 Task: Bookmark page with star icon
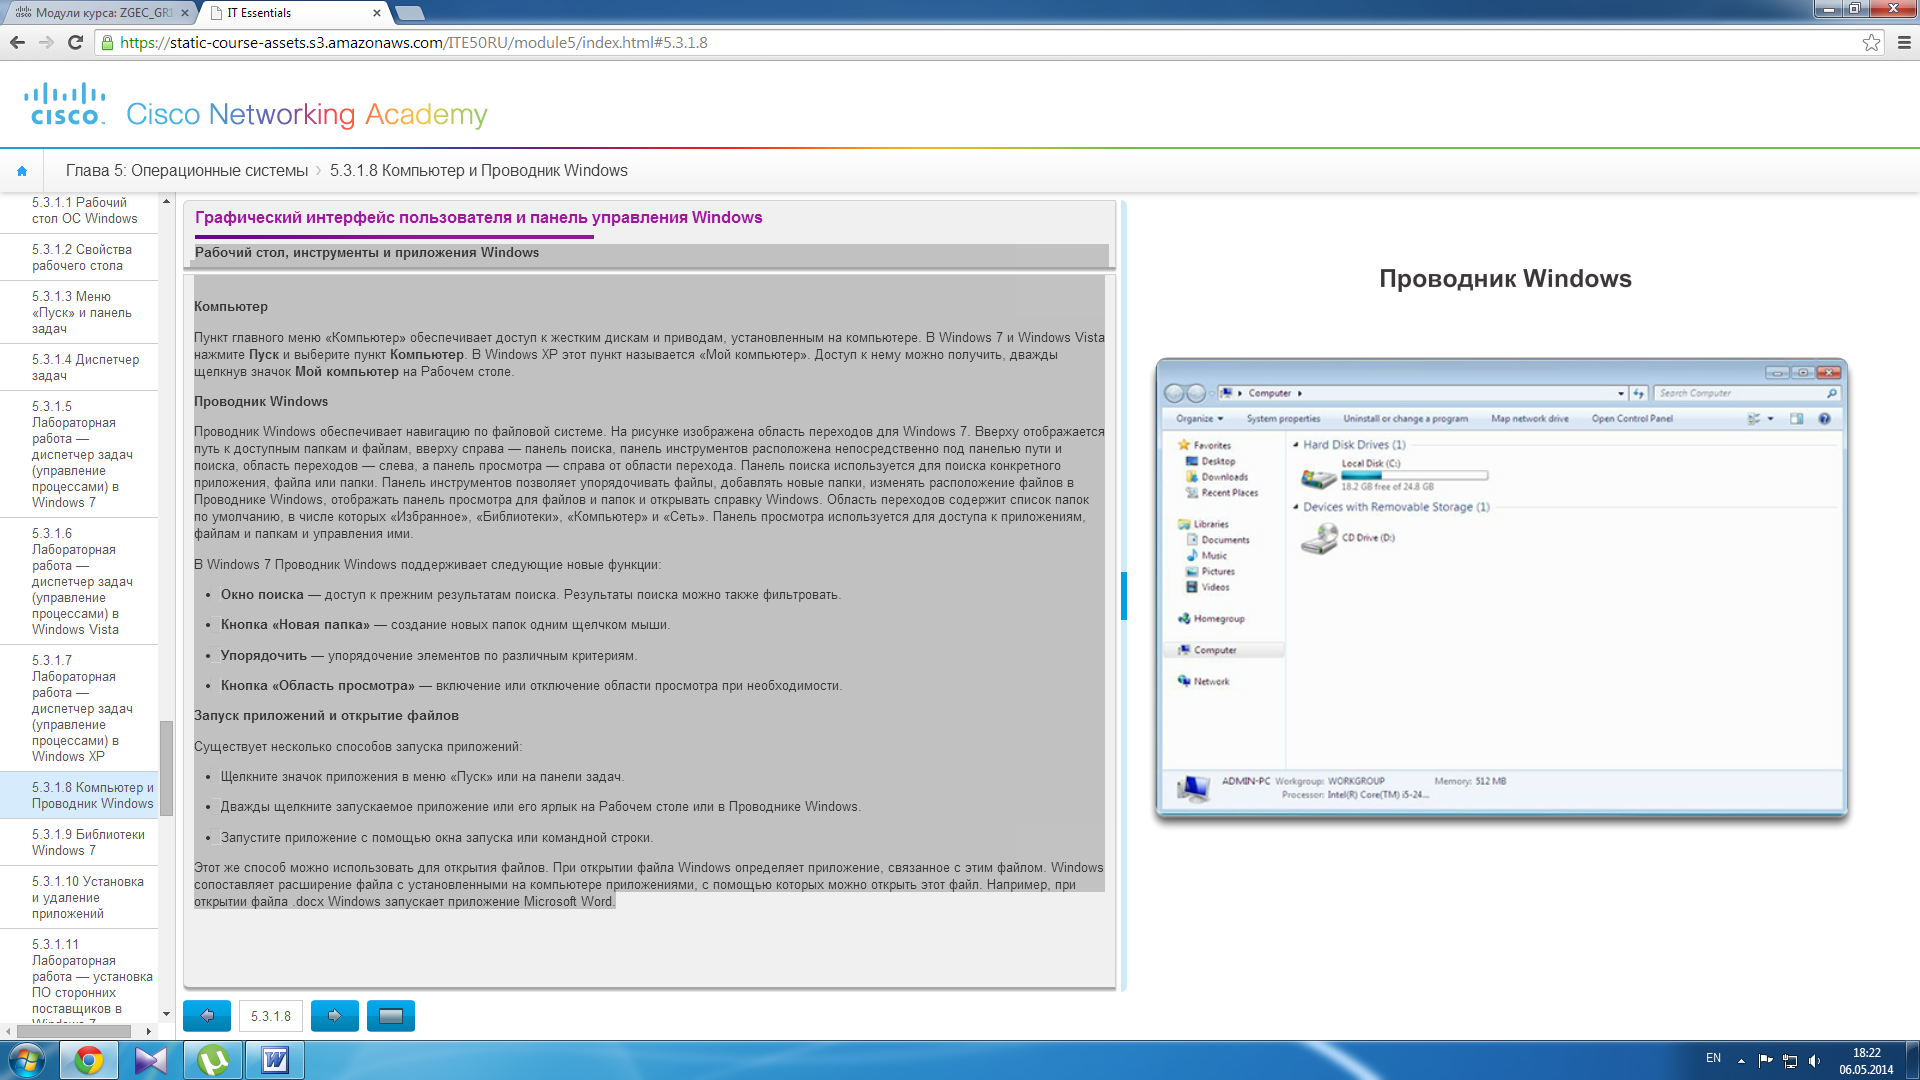point(1871,42)
